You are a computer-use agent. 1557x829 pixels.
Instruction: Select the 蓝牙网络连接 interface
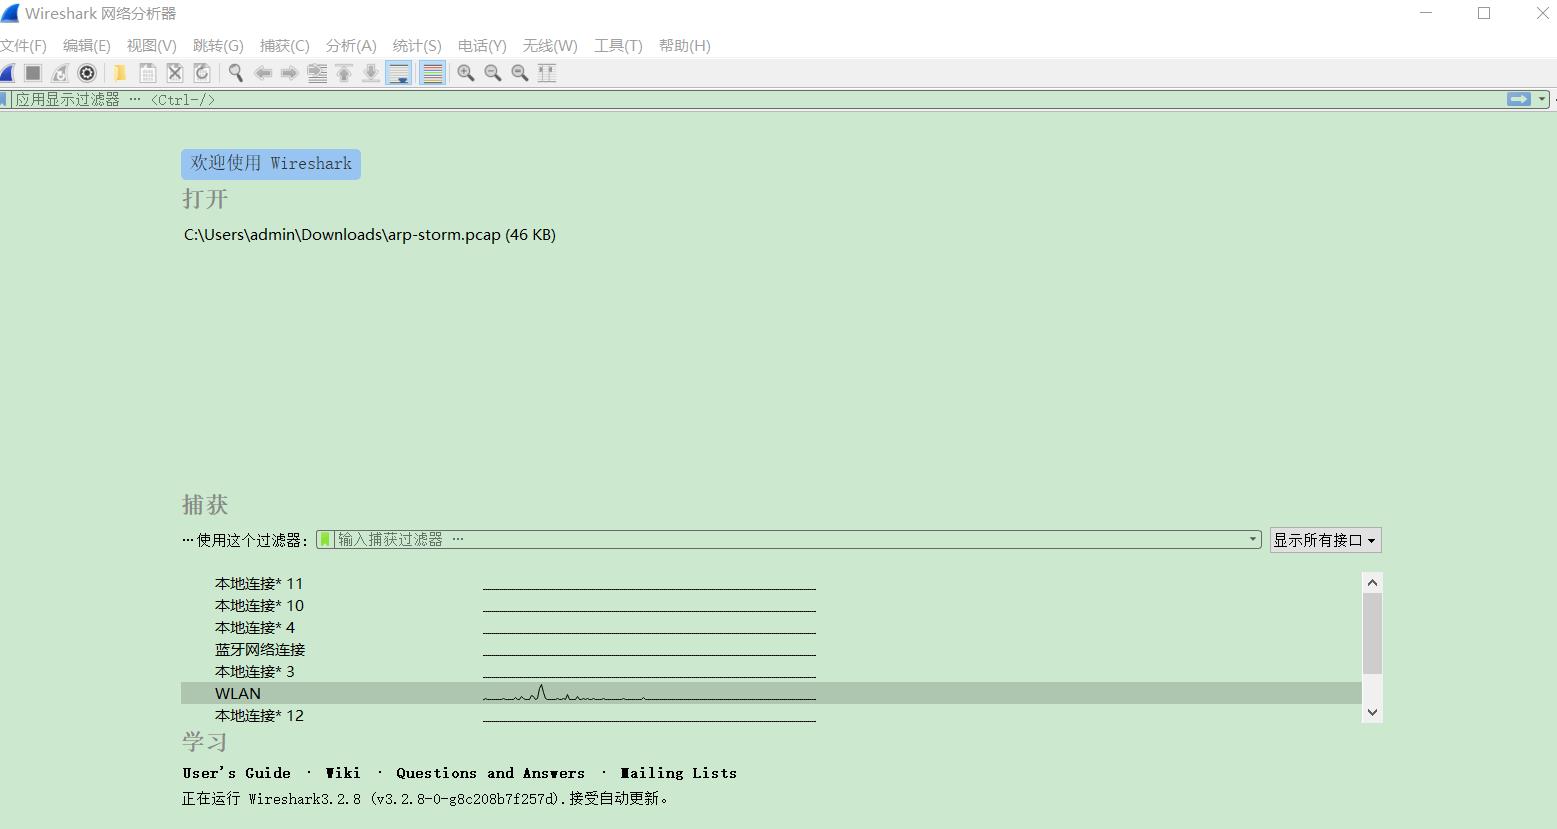tap(771, 649)
